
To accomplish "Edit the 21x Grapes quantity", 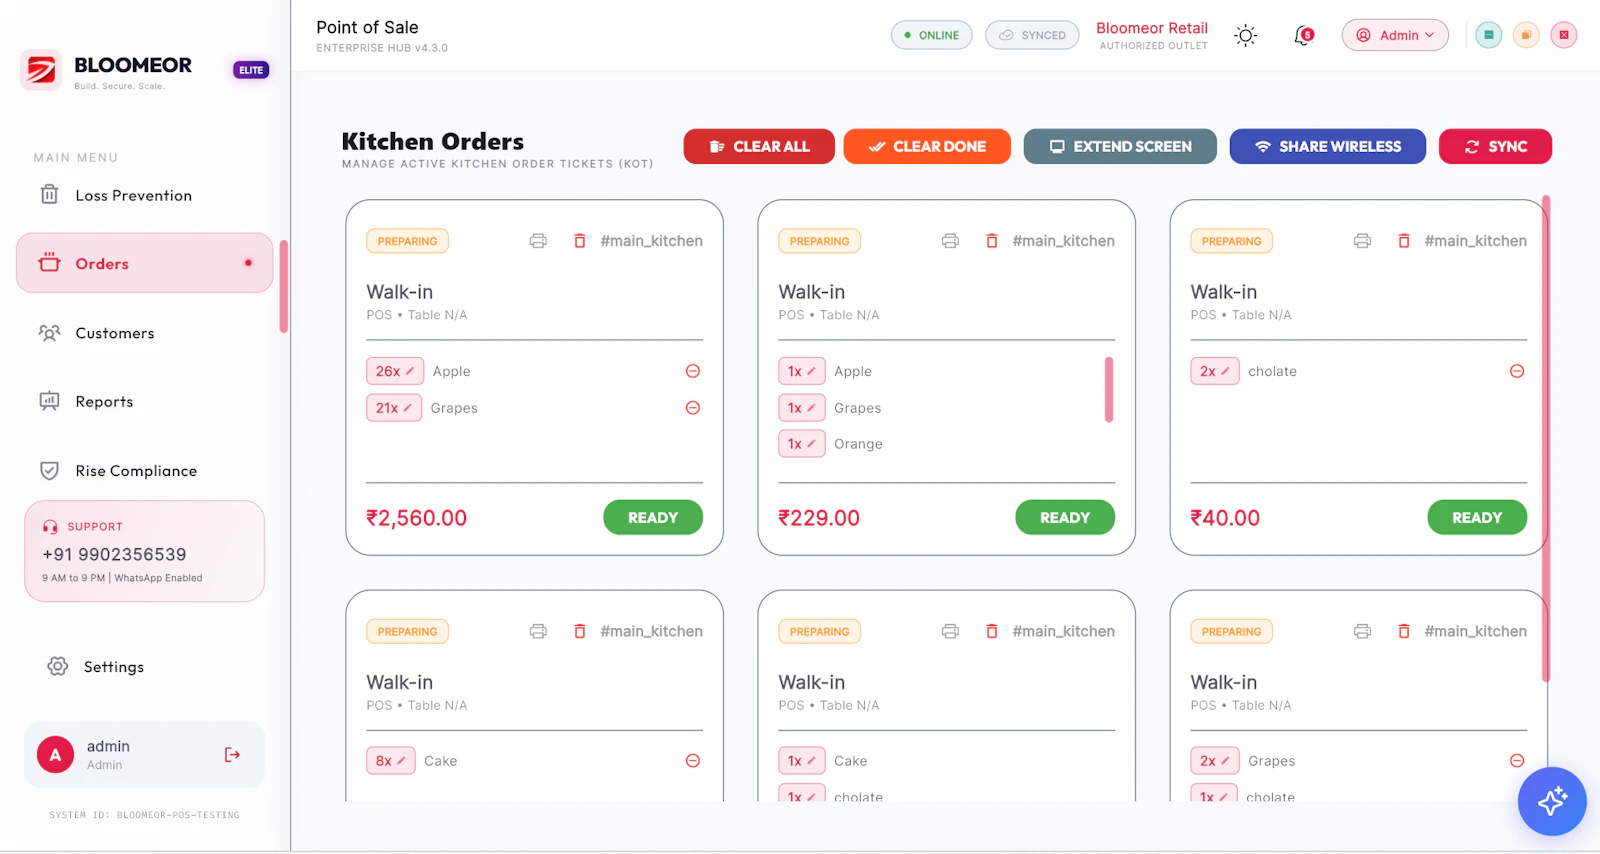I will tap(394, 408).
